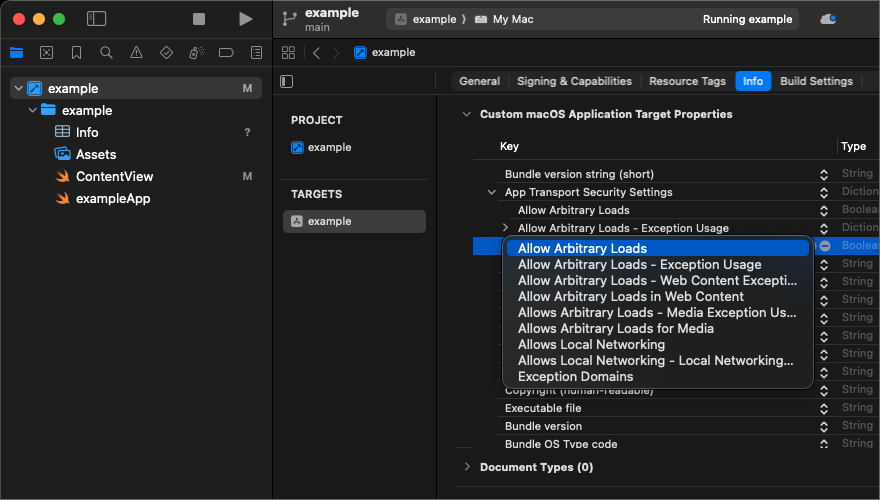Select Allows Local Networking in the popup
The width and height of the screenshot is (880, 500).
tap(591, 345)
